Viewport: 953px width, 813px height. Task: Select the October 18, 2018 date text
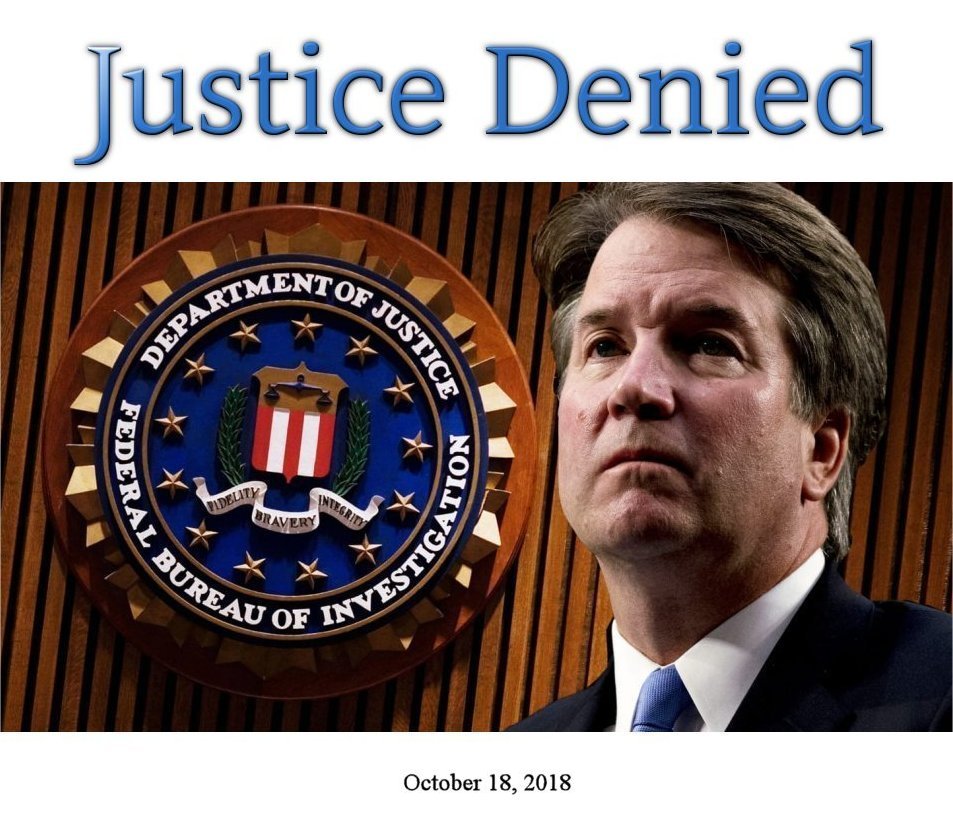click(x=487, y=781)
